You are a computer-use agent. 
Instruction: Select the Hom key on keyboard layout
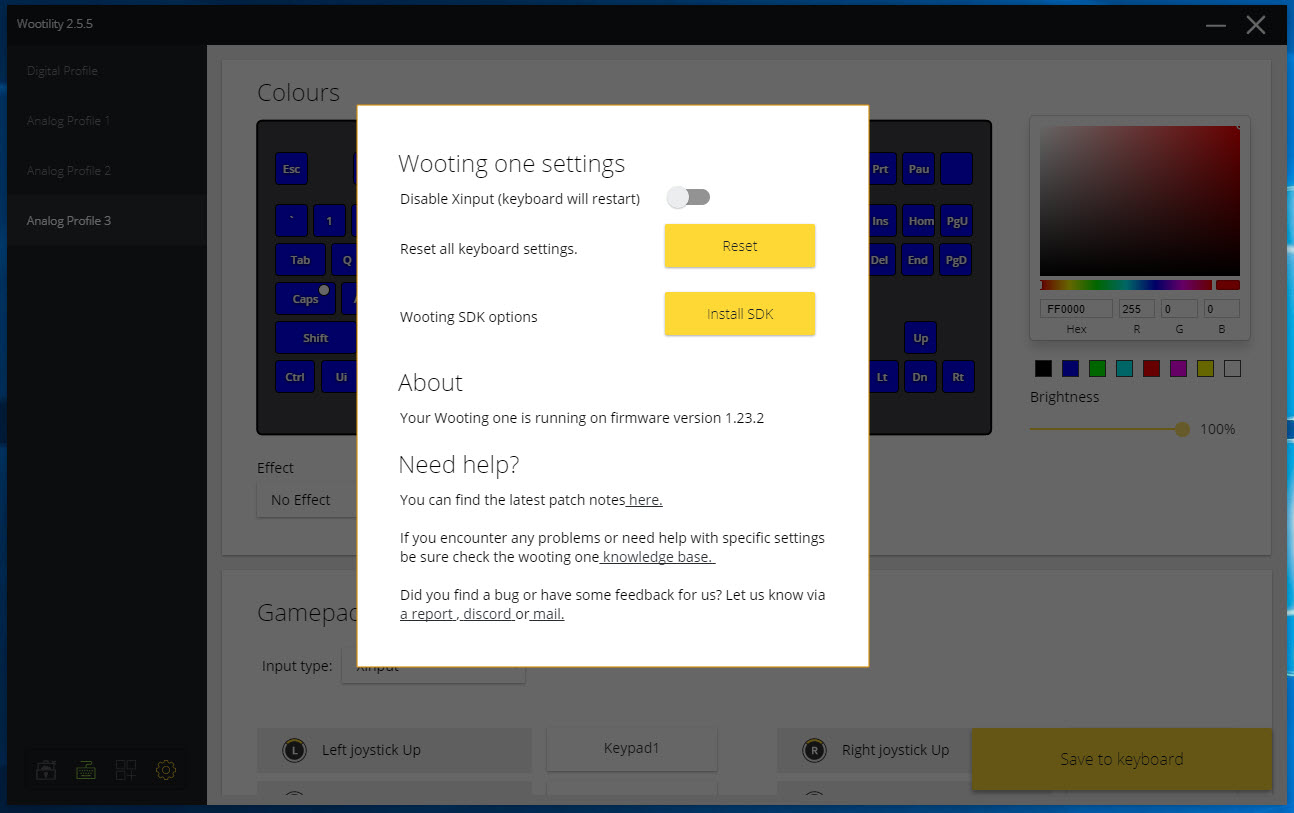(920, 221)
